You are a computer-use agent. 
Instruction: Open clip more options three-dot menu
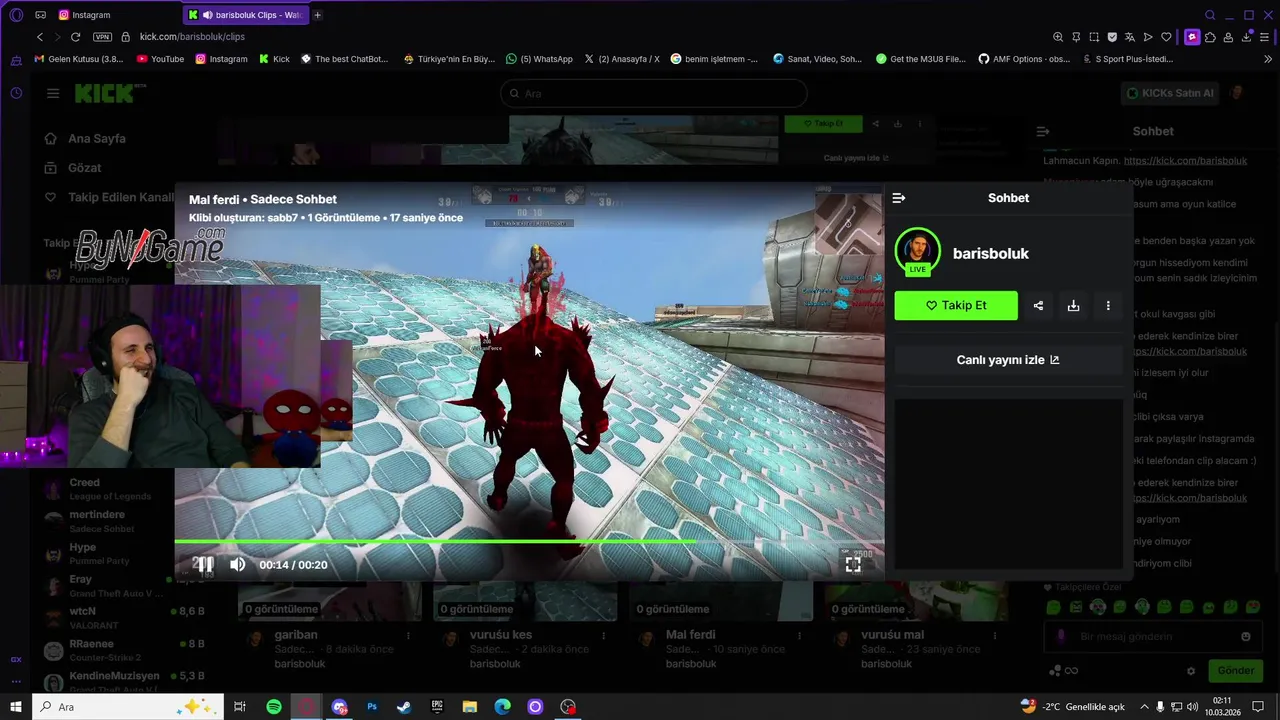coord(1108,306)
